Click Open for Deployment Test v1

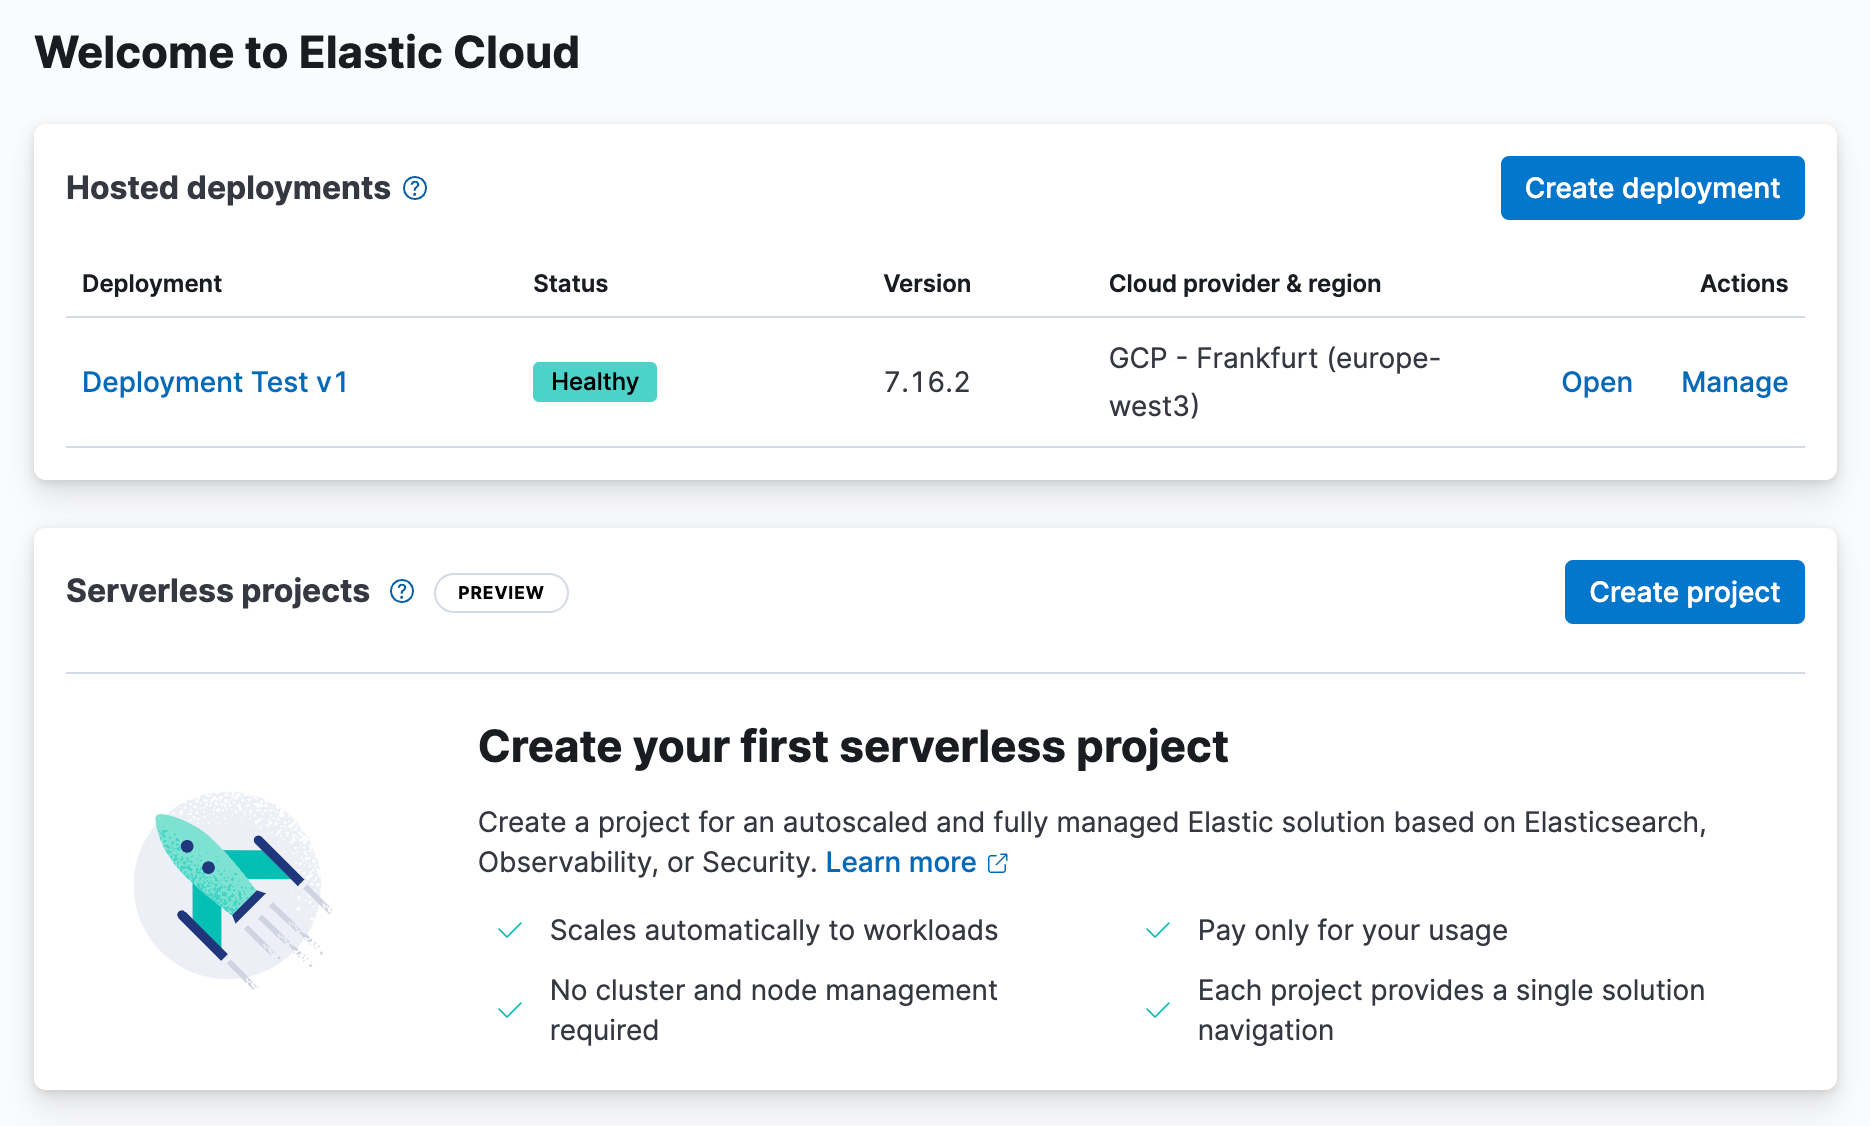[x=1597, y=382]
